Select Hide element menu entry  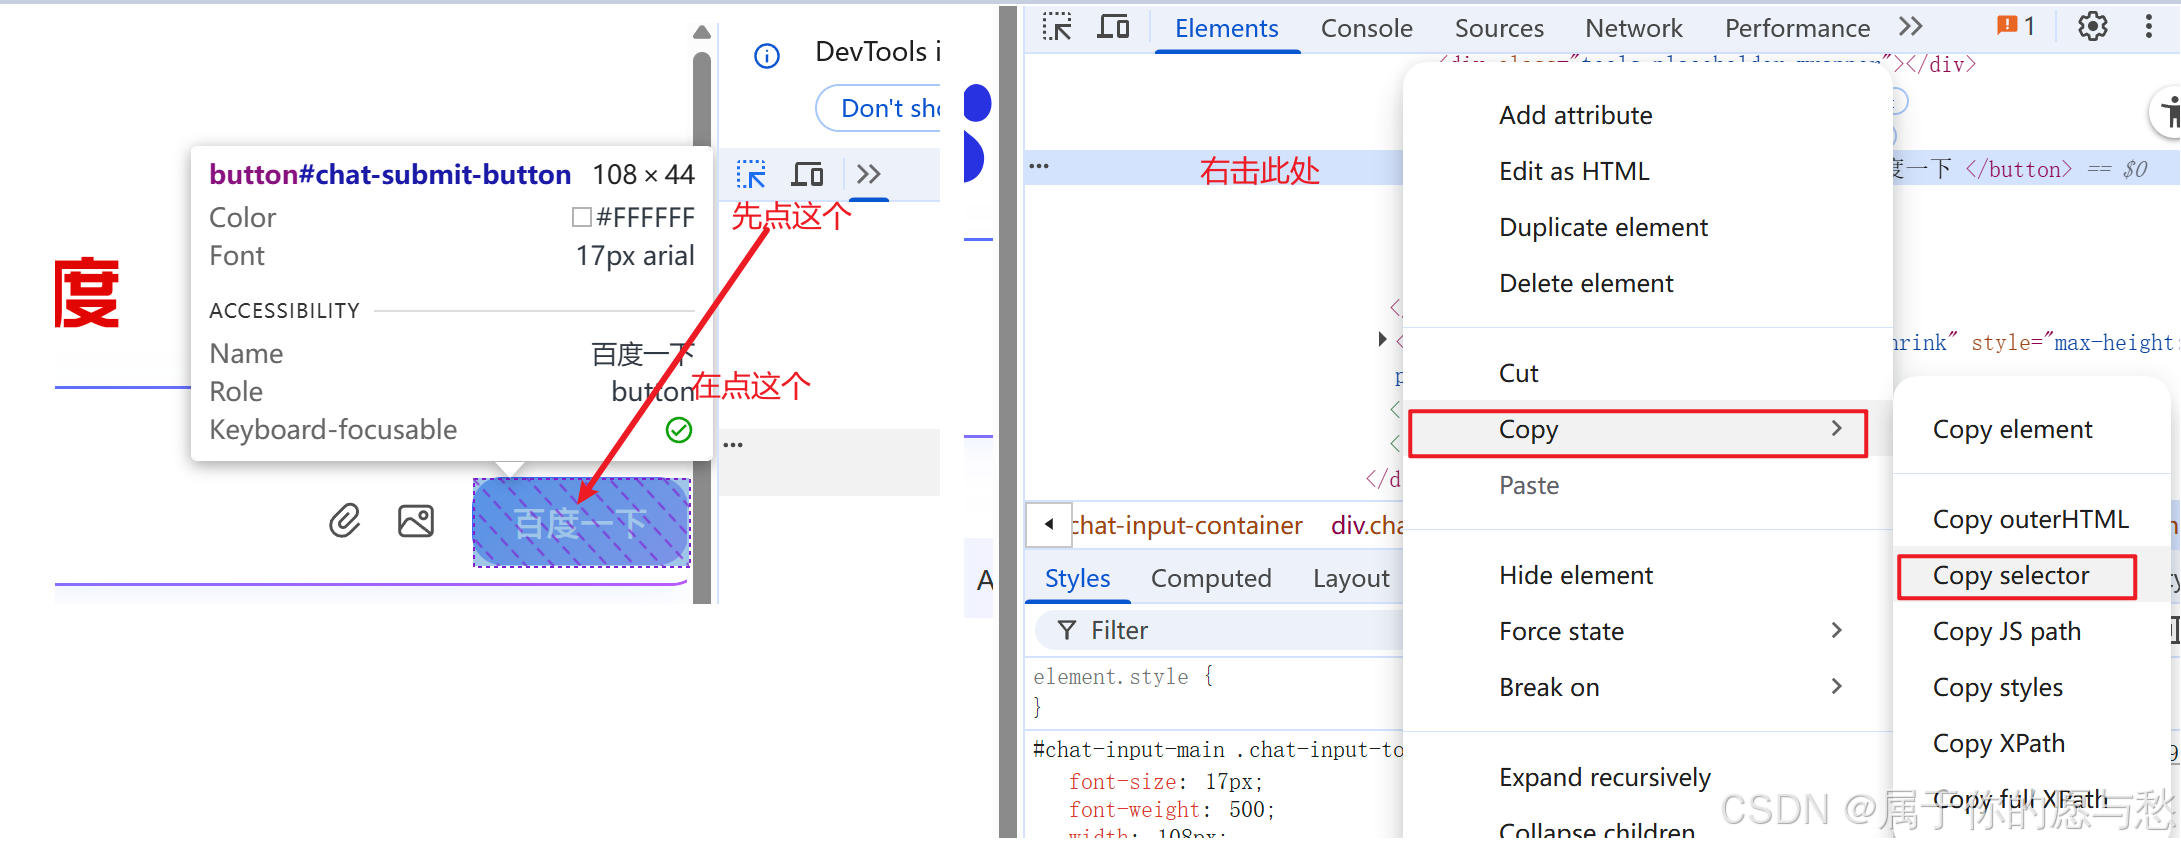coord(1576,575)
